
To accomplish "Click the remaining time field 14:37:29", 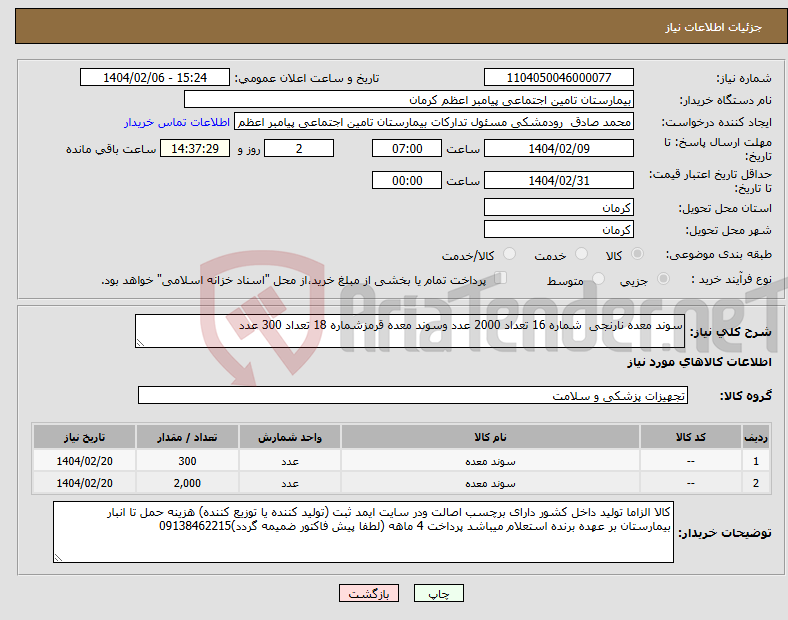I will [195, 149].
